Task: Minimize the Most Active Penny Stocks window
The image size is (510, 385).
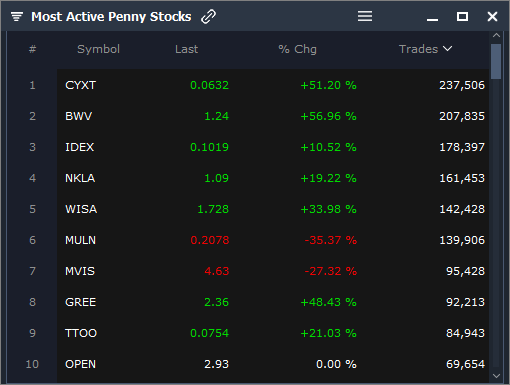Action: 432,20
